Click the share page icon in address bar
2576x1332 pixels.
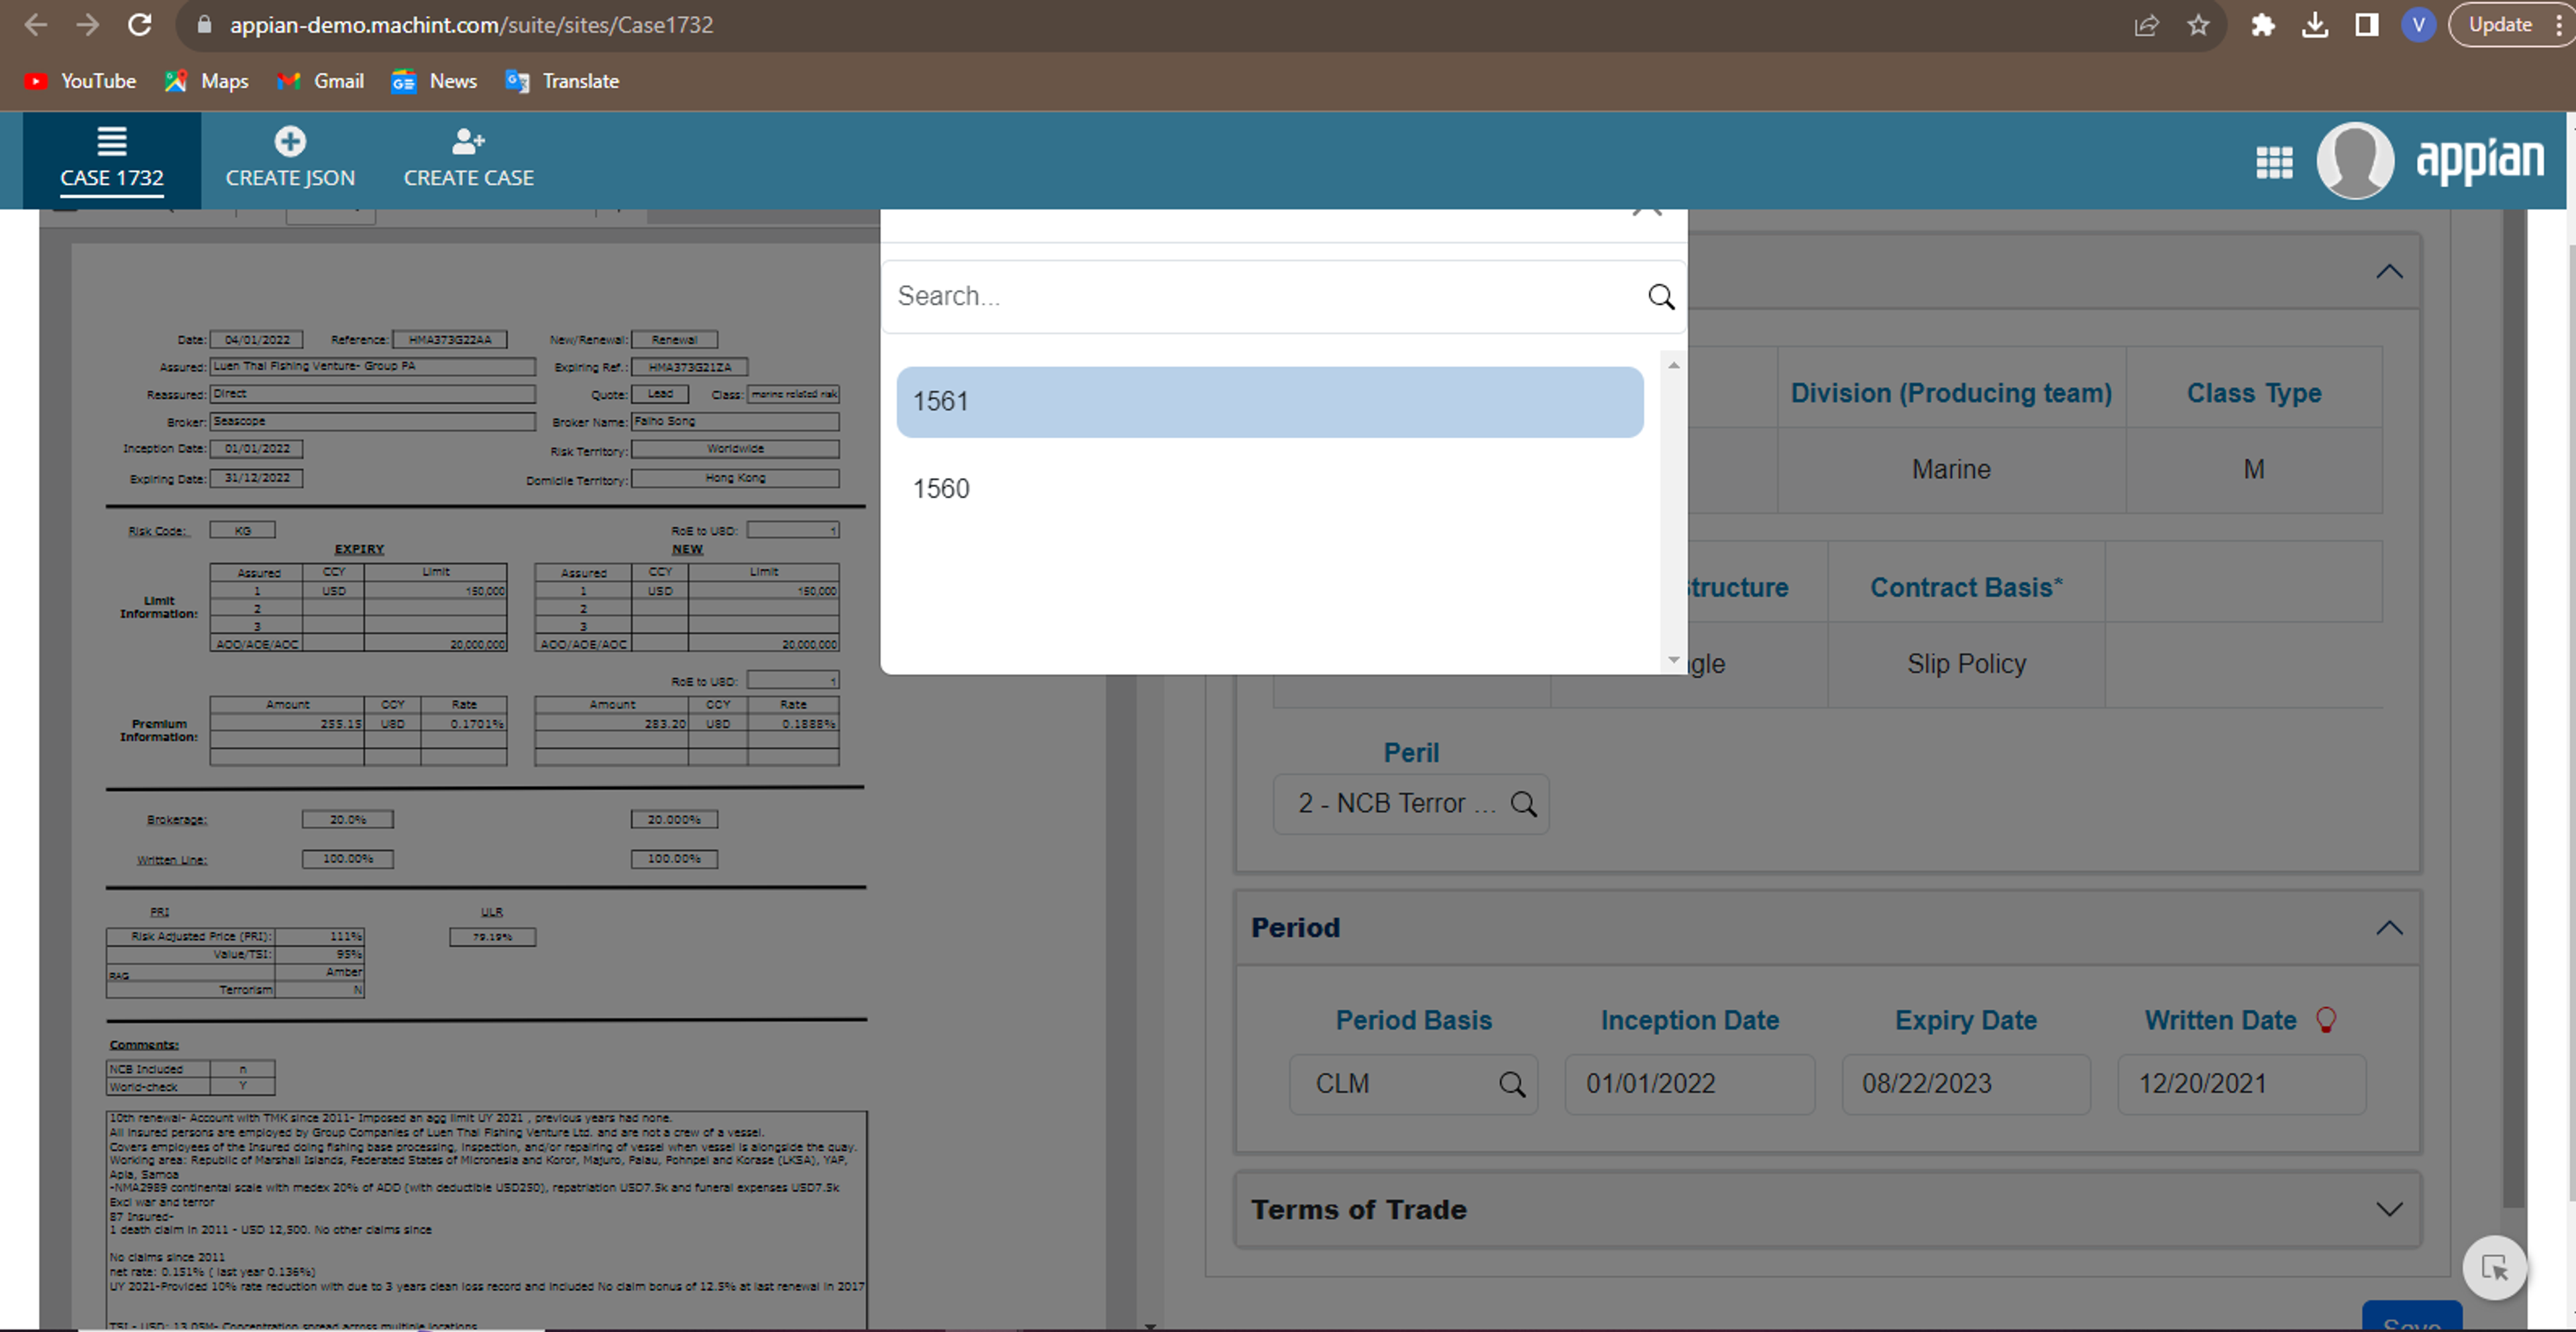pyautogui.click(x=2146, y=25)
